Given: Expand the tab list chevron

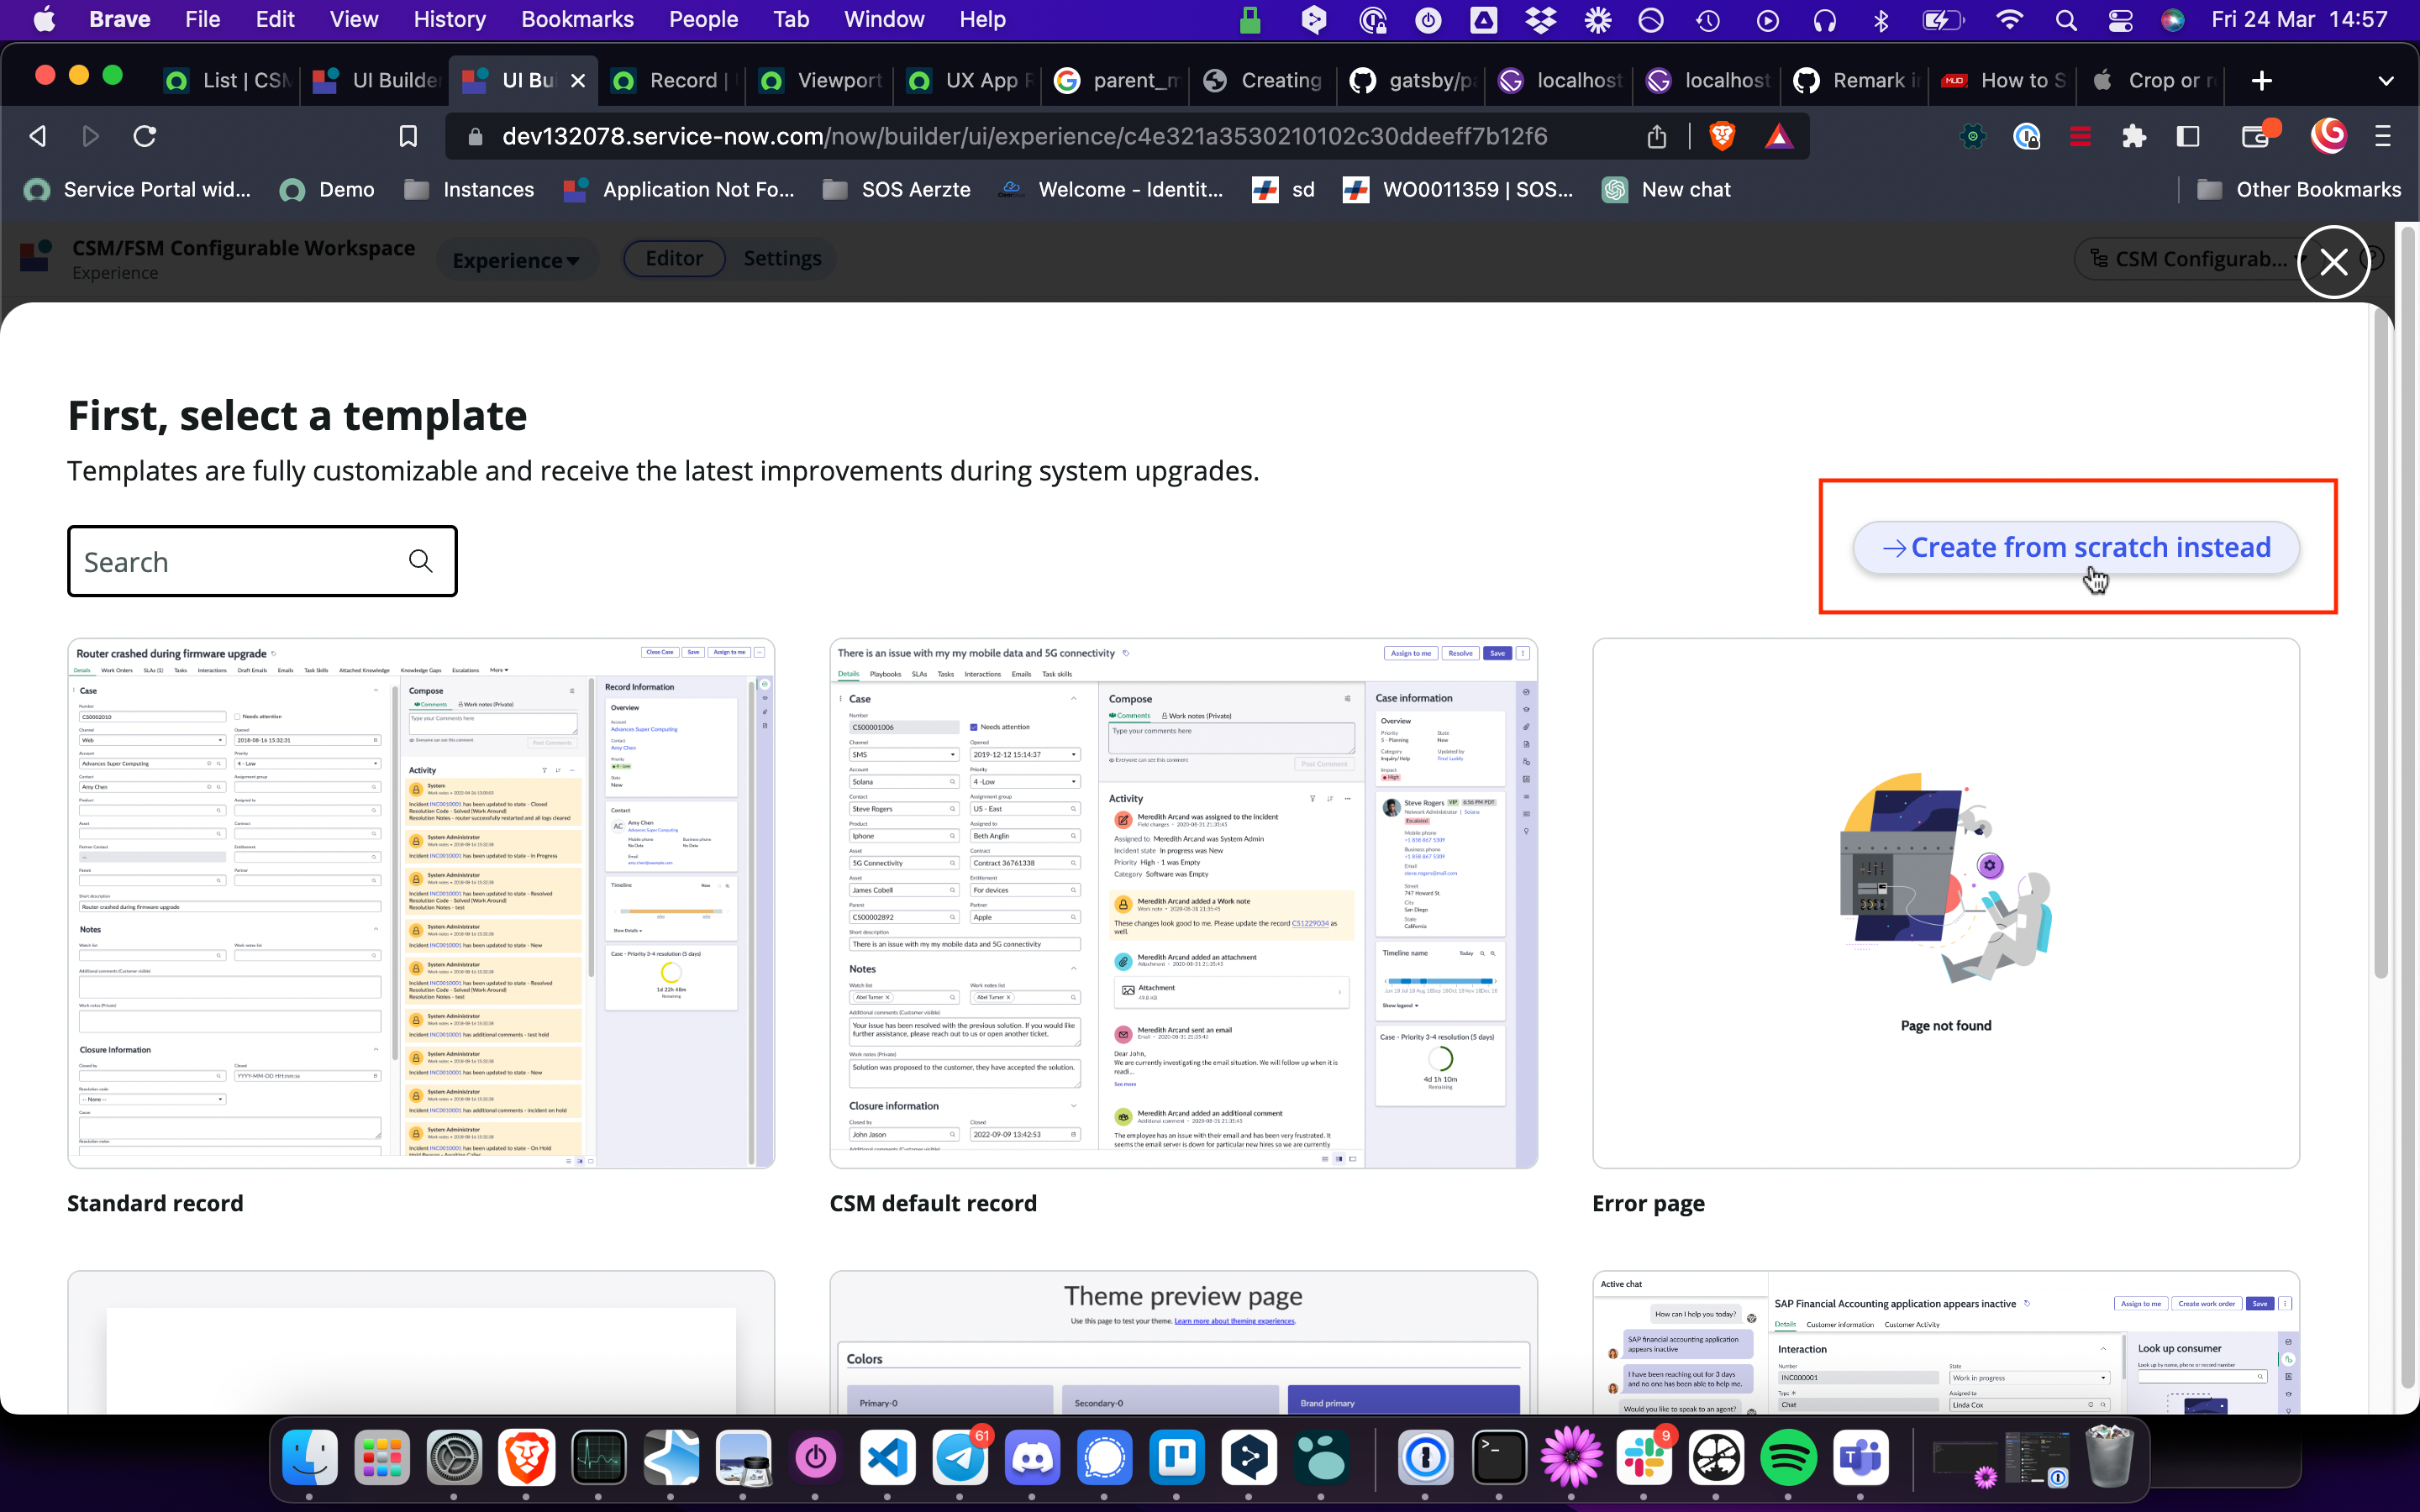Looking at the screenshot, I should (x=2385, y=81).
